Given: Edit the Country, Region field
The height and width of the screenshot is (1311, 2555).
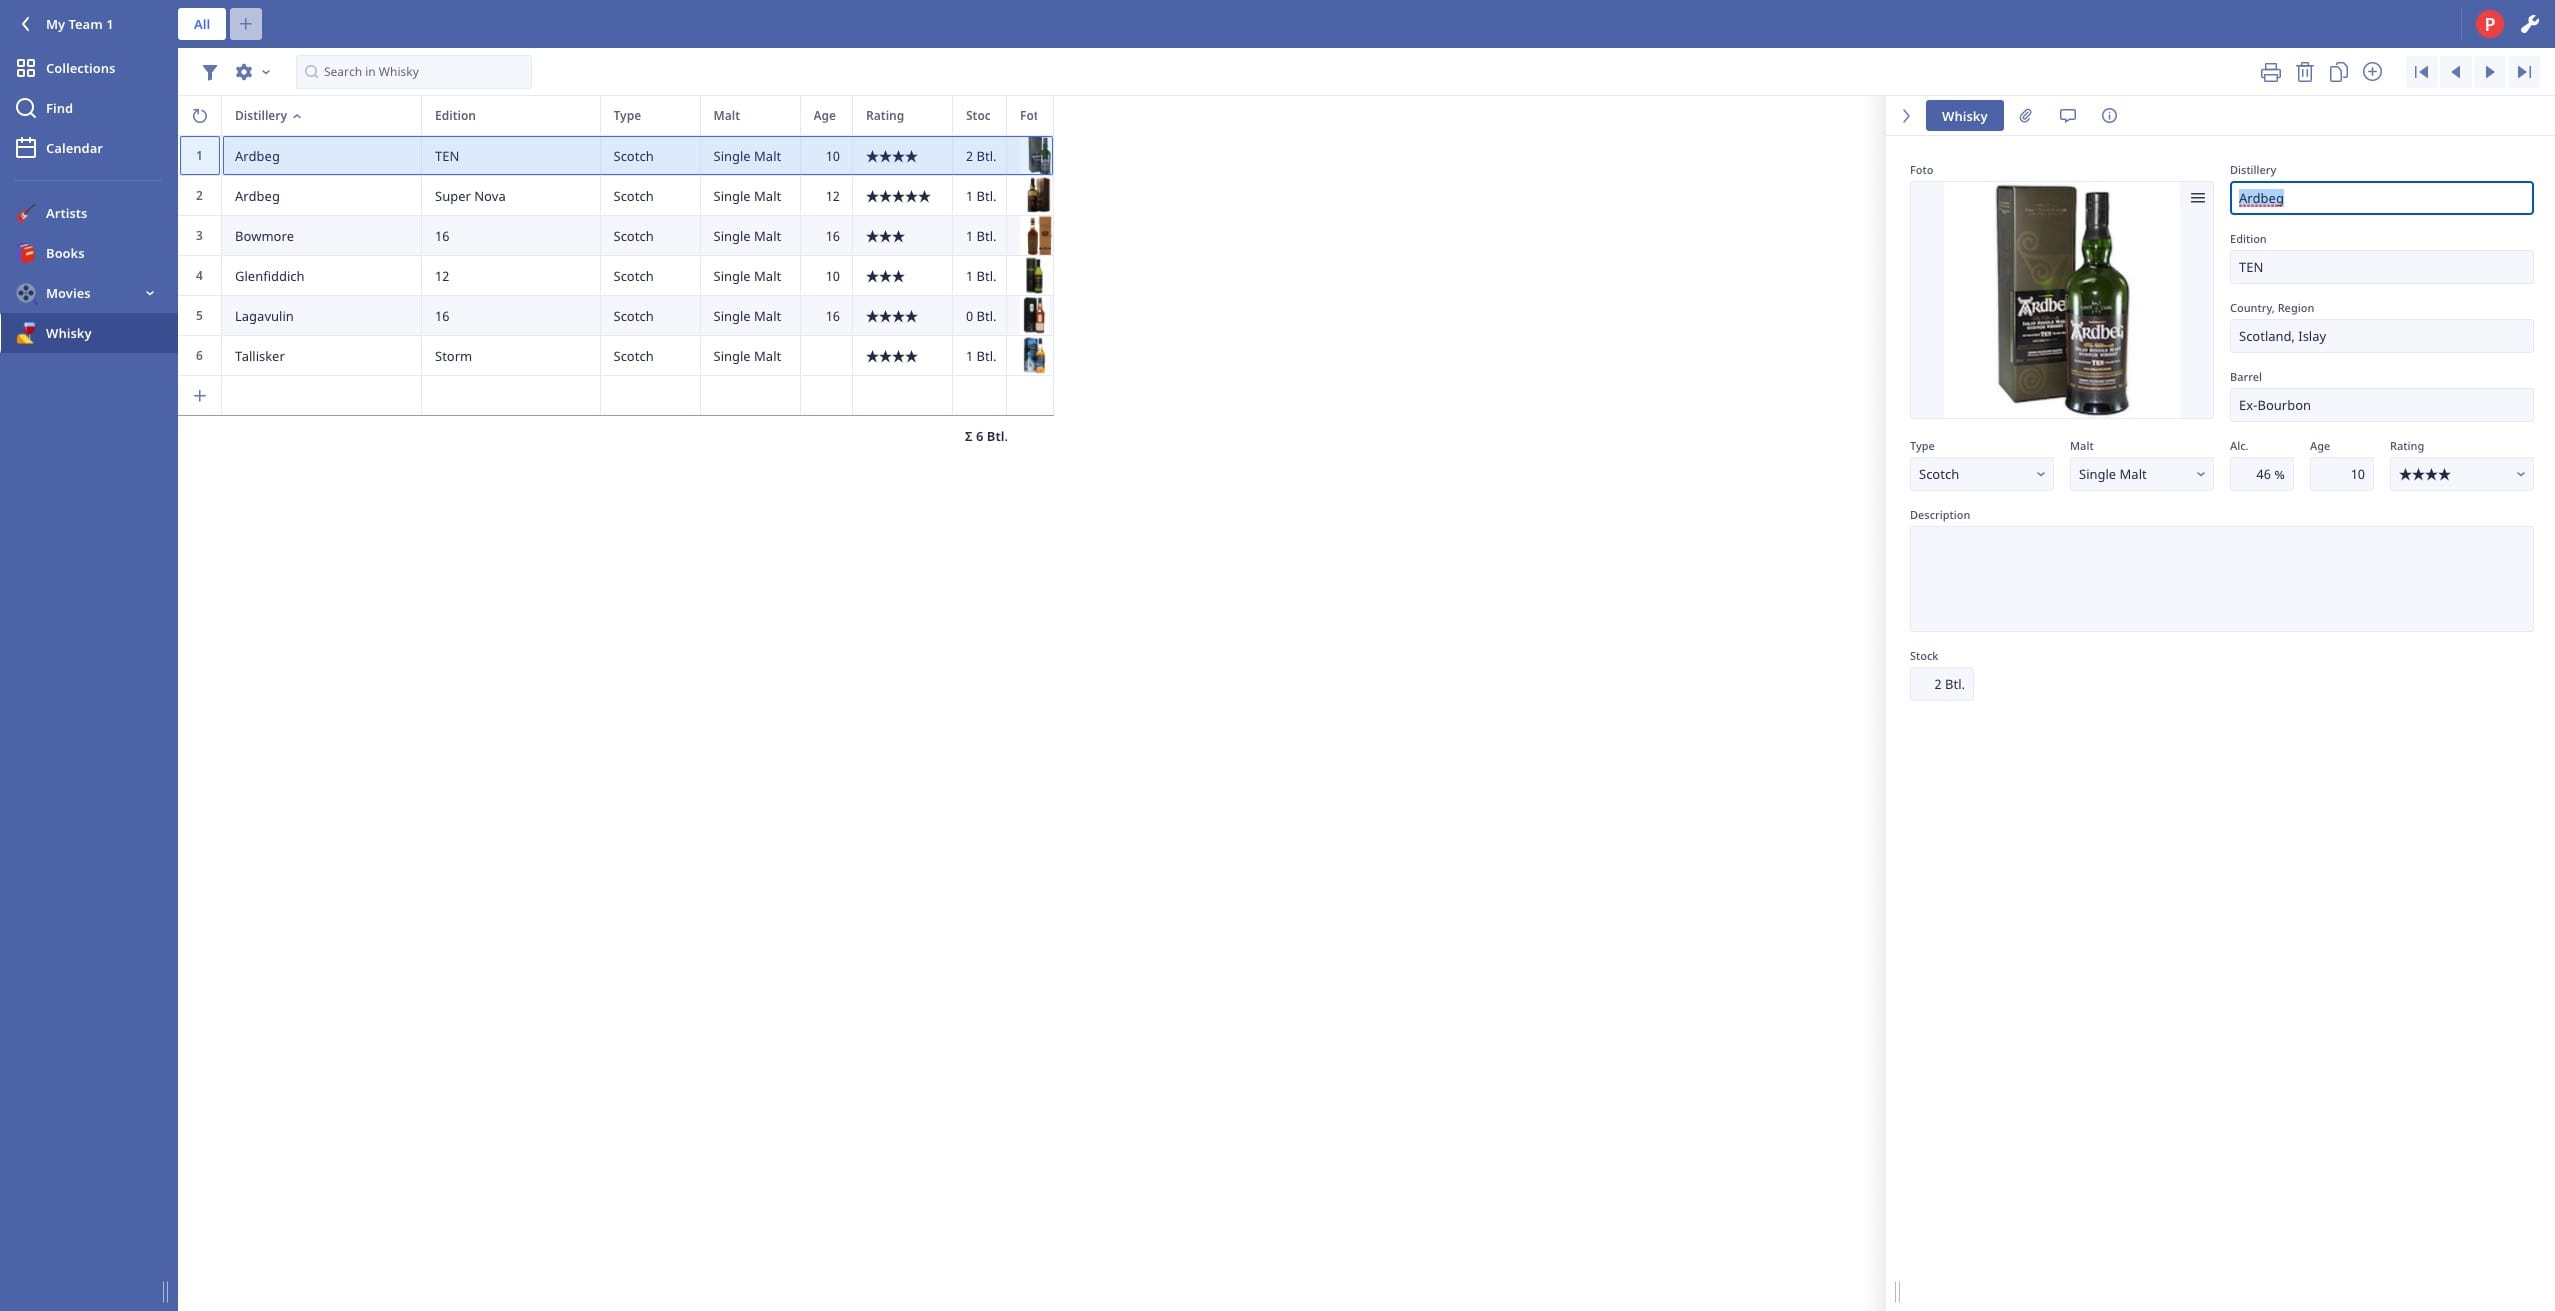Looking at the screenshot, I should point(2381,336).
